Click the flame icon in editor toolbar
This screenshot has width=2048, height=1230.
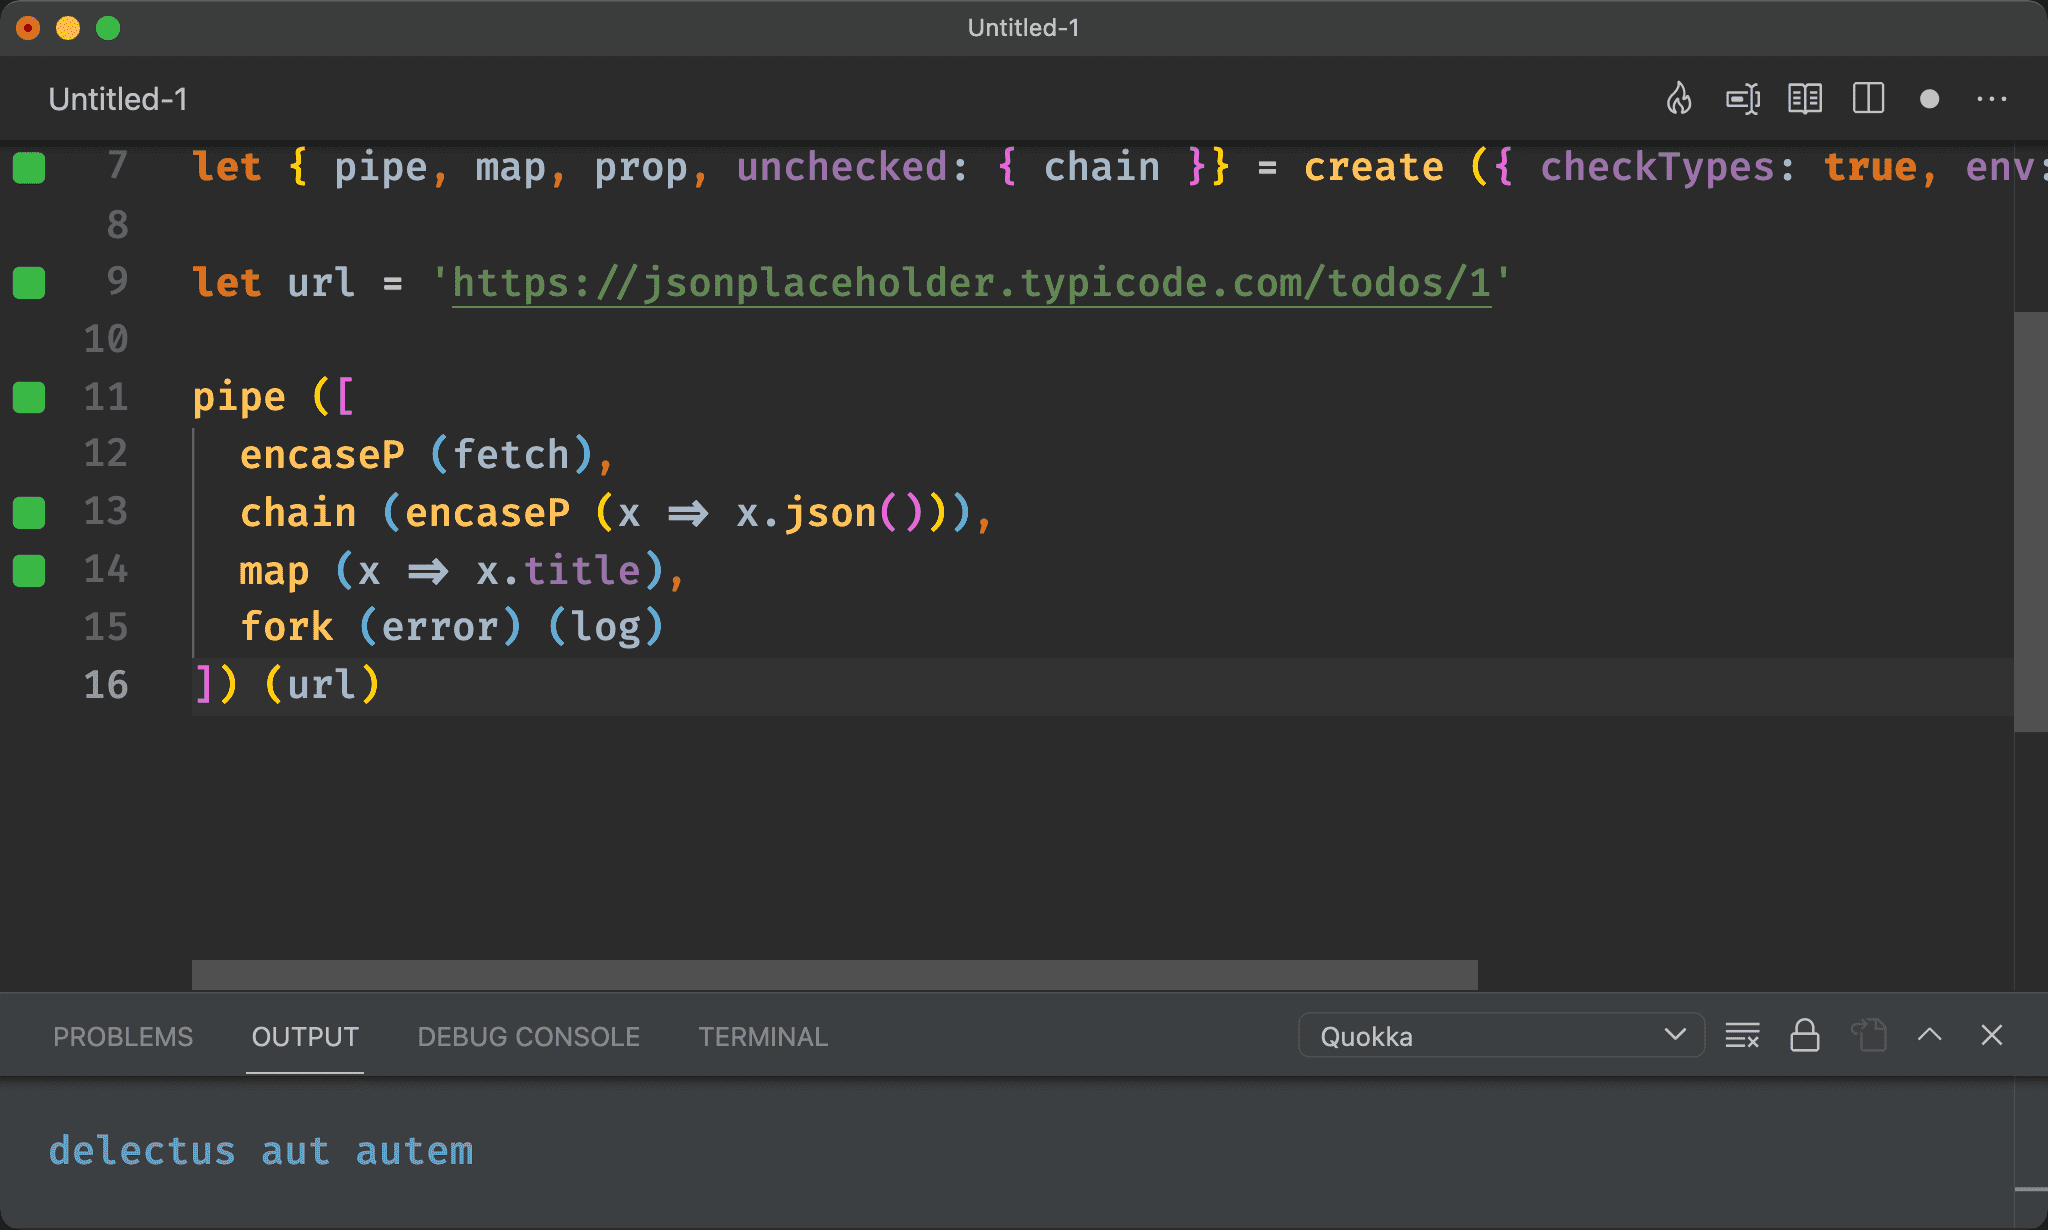point(1679,99)
